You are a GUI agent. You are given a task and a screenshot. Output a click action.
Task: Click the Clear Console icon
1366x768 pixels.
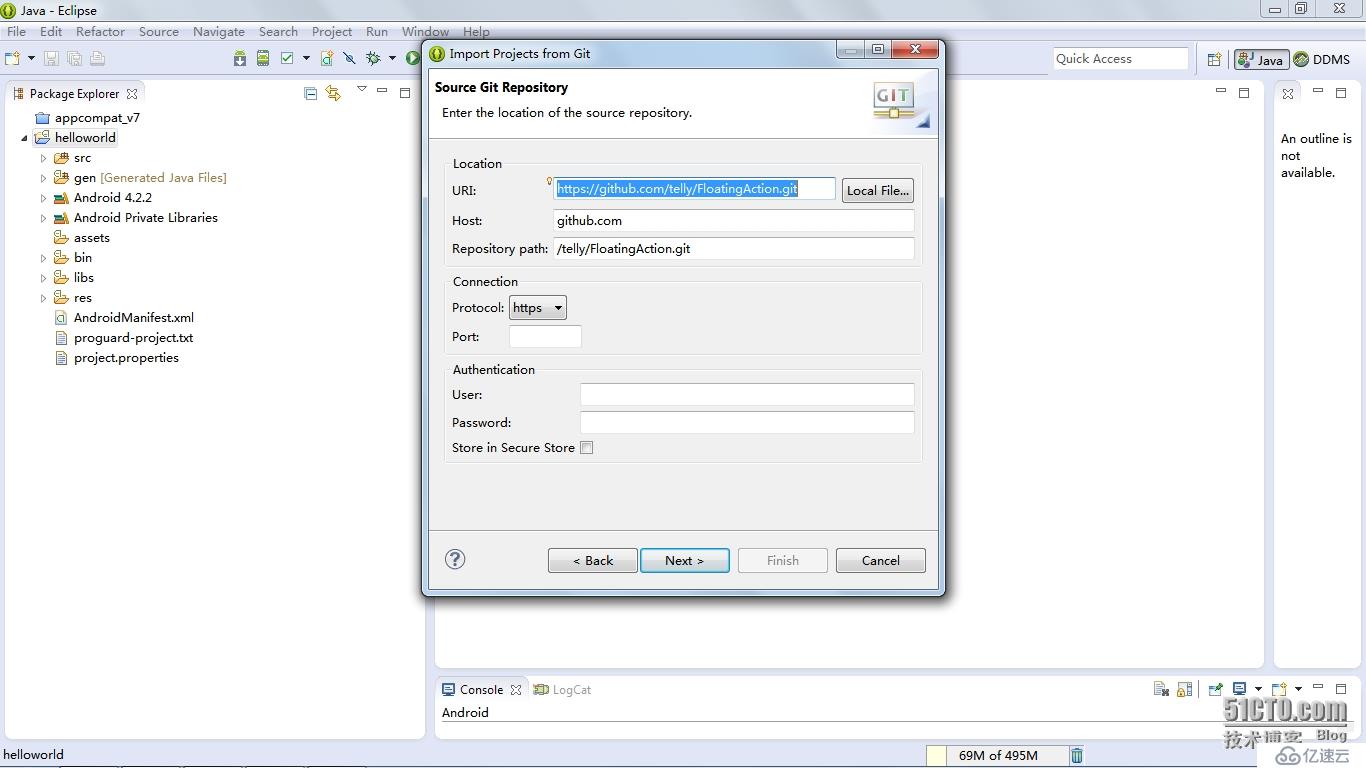pyautogui.click(x=1161, y=689)
